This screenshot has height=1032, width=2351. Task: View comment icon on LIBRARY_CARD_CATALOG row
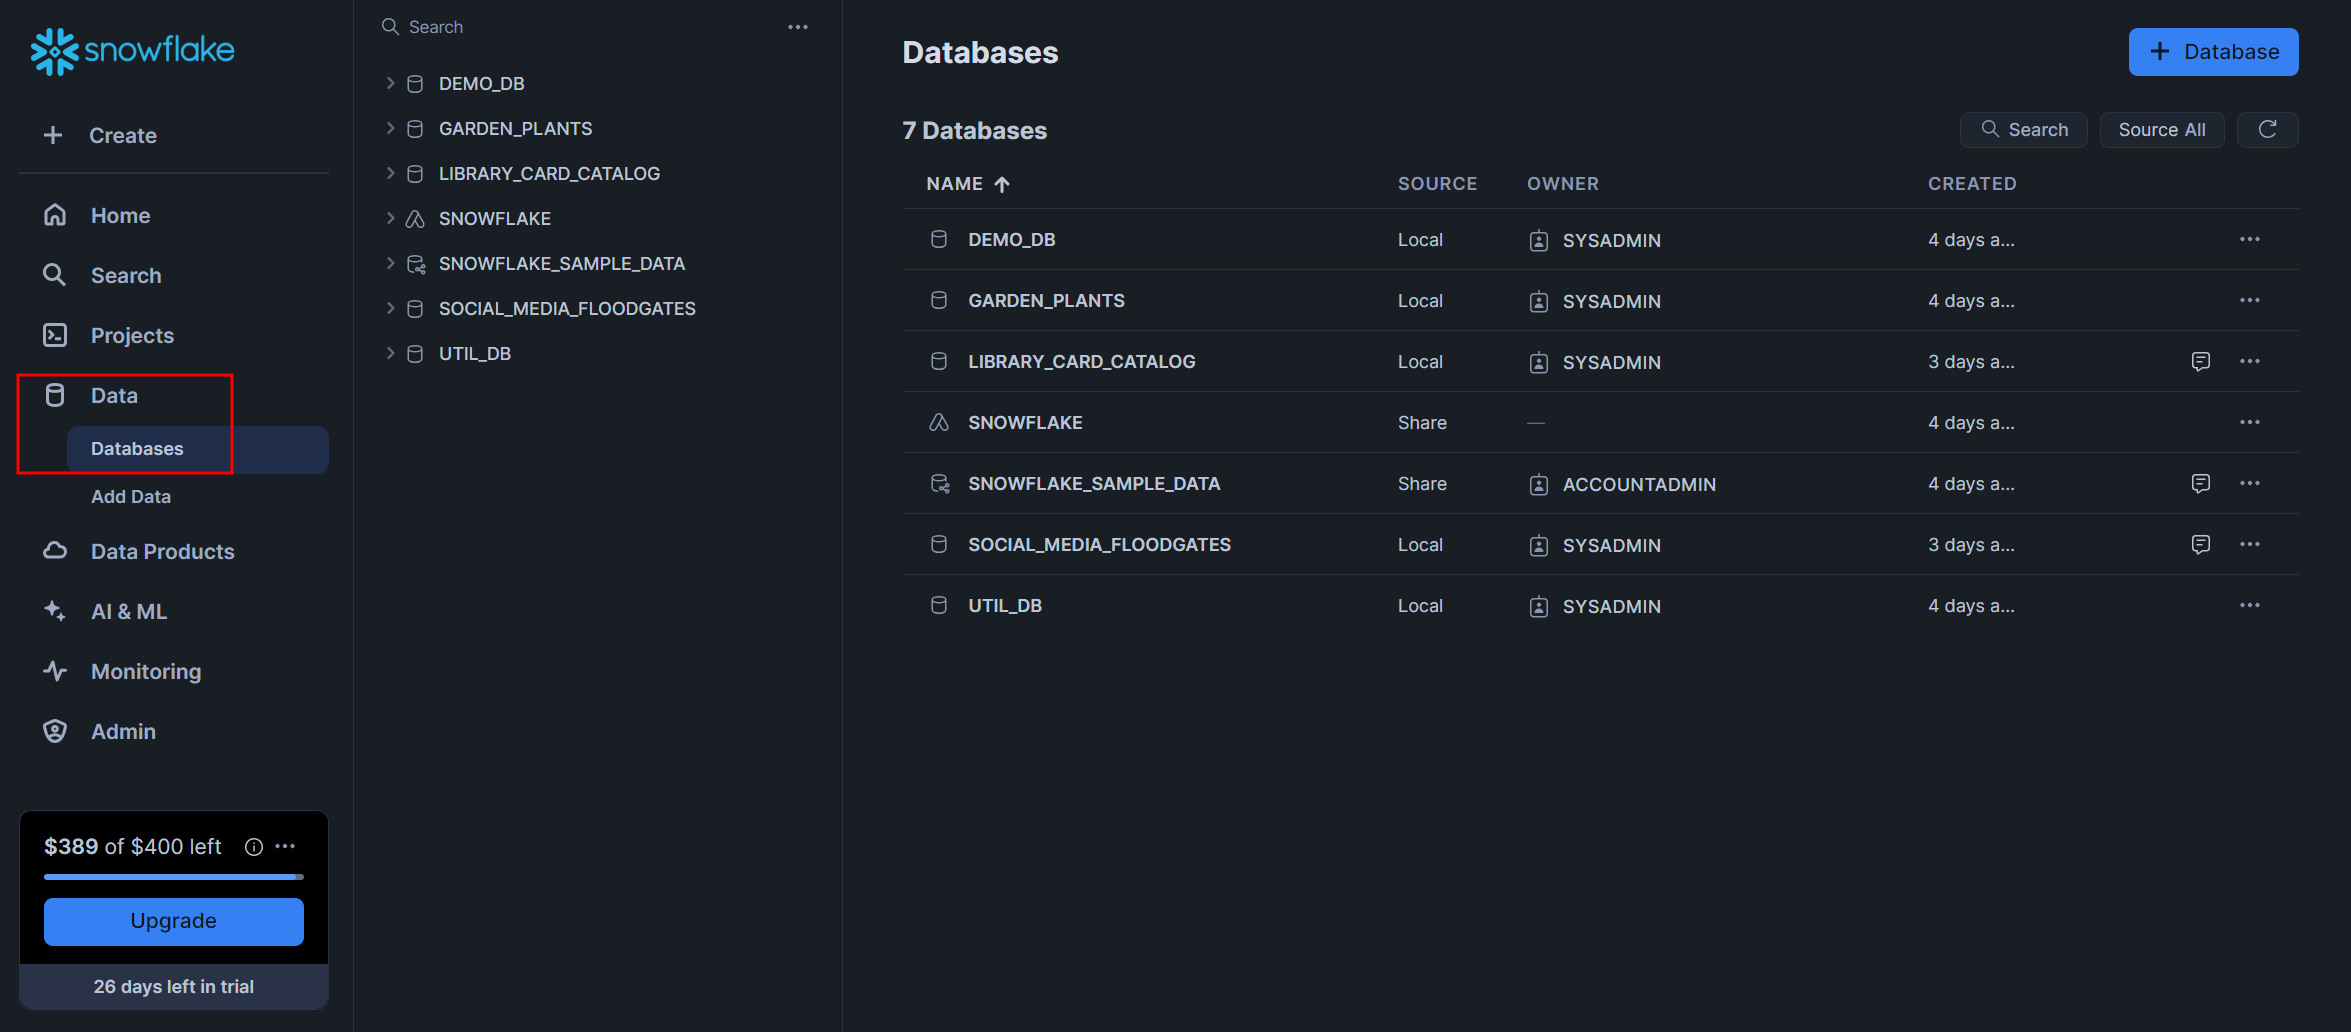click(x=2201, y=362)
